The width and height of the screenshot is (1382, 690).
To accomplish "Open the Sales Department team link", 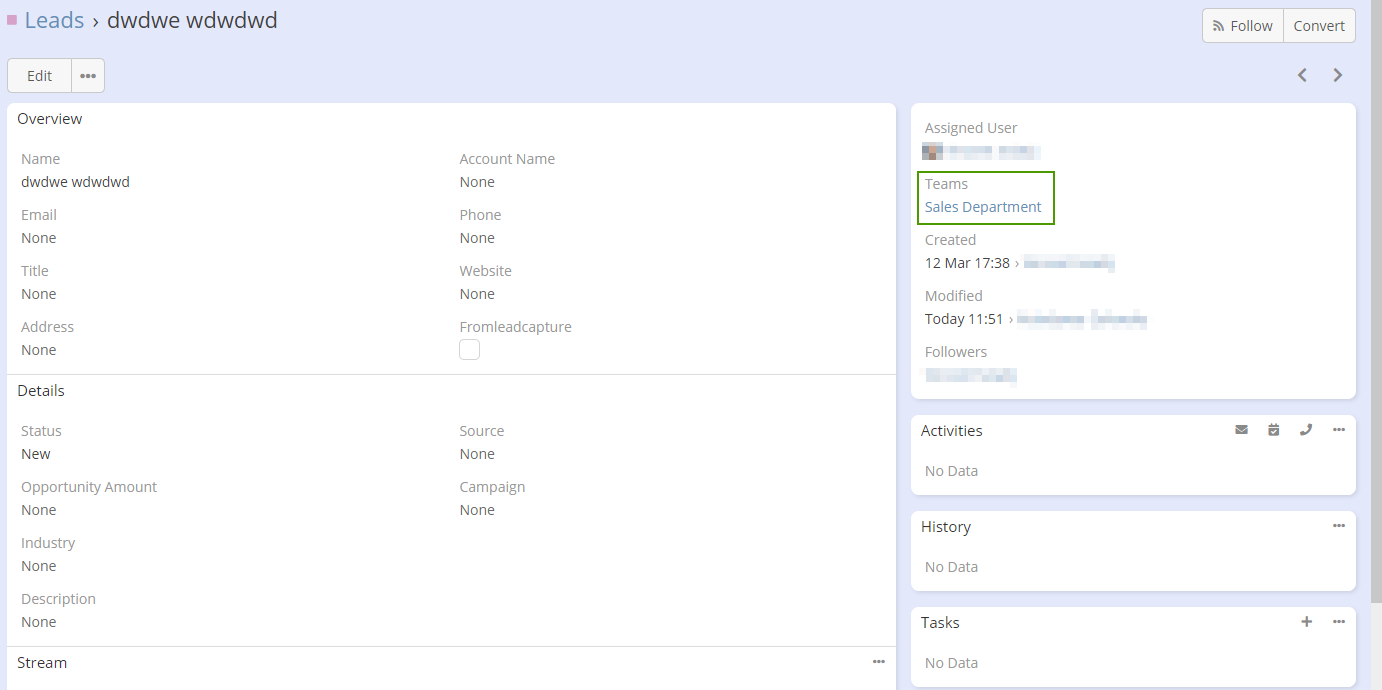I will pos(983,207).
